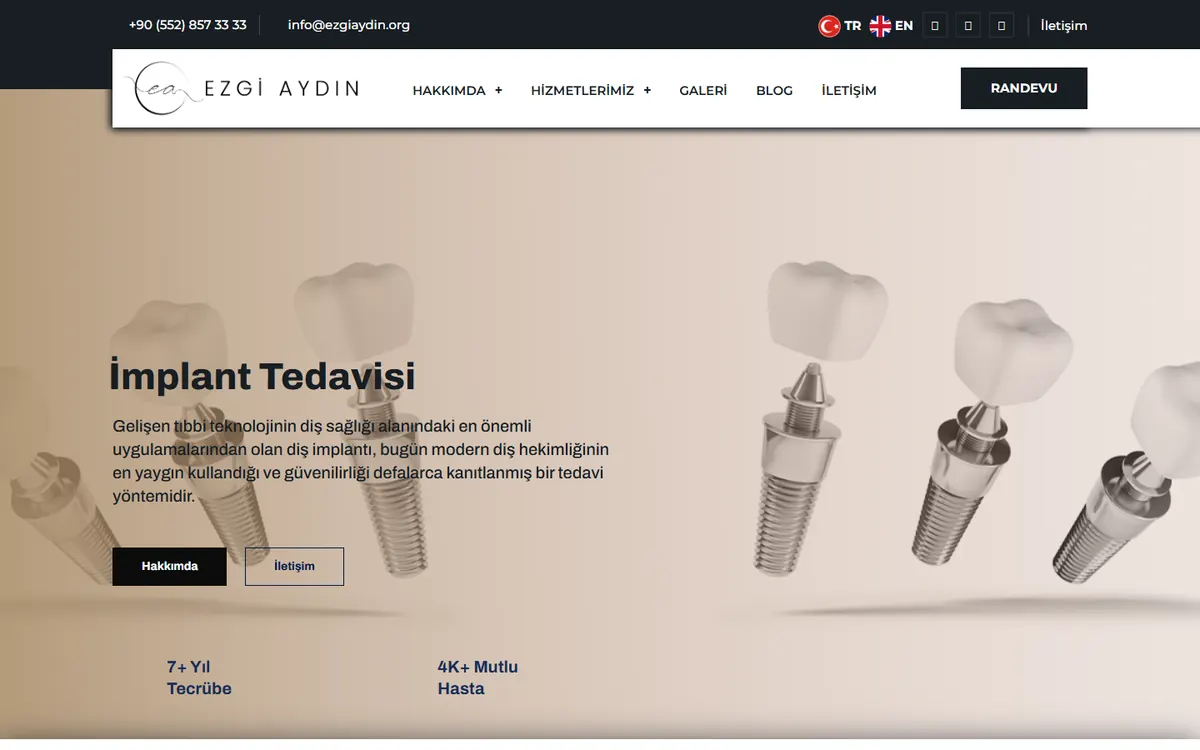This screenshot has width=1200, height=750.
Task: Click the black Hakkımda hero button
Action: click(x=170, y=566)
